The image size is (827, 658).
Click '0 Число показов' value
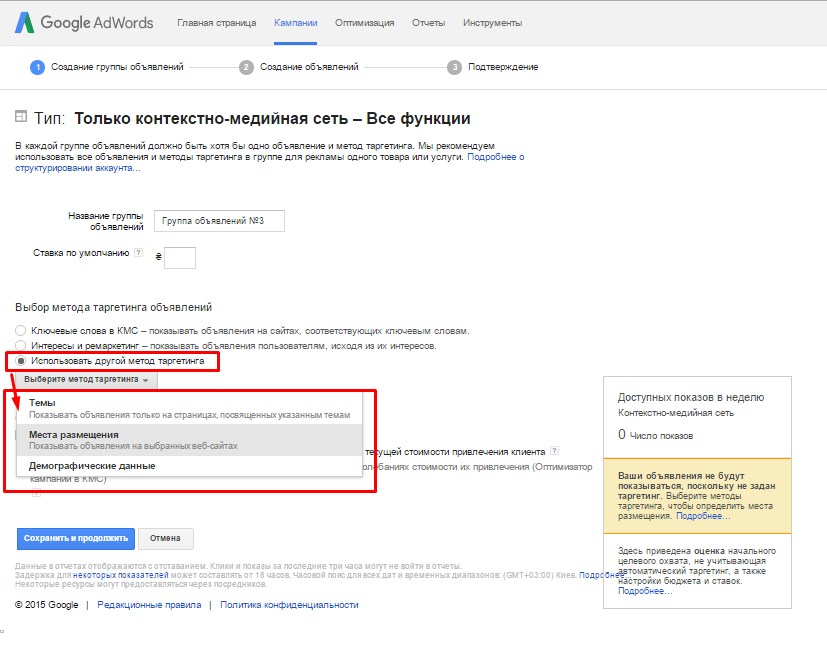click(x=656, y=435)
